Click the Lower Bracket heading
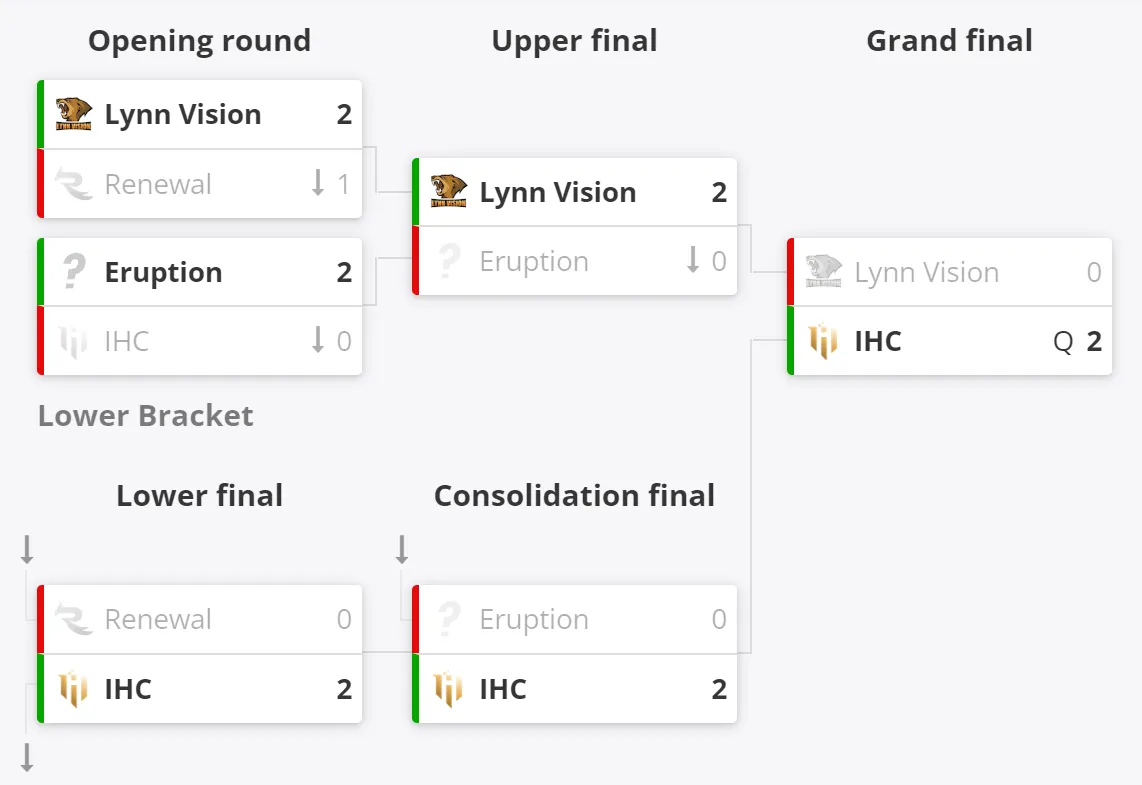 [146, 416]
